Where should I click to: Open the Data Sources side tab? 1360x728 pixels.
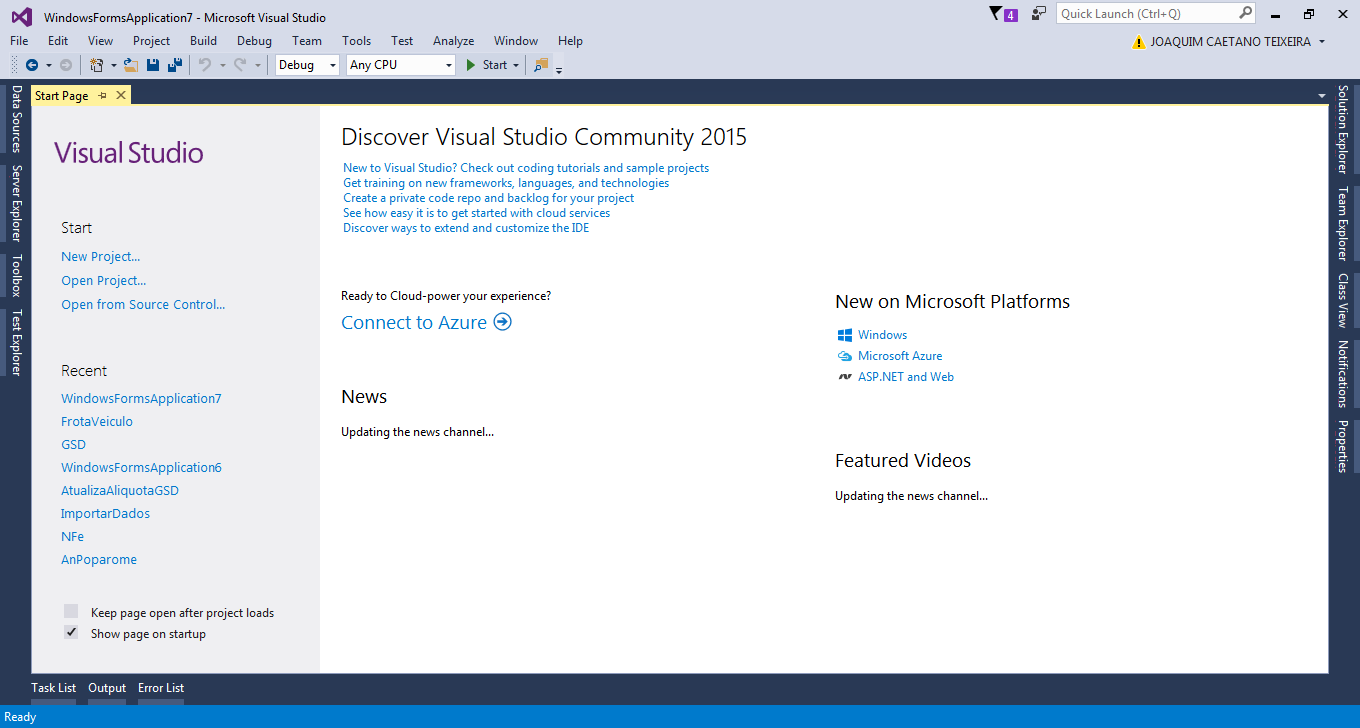click(x=16, y=119)
